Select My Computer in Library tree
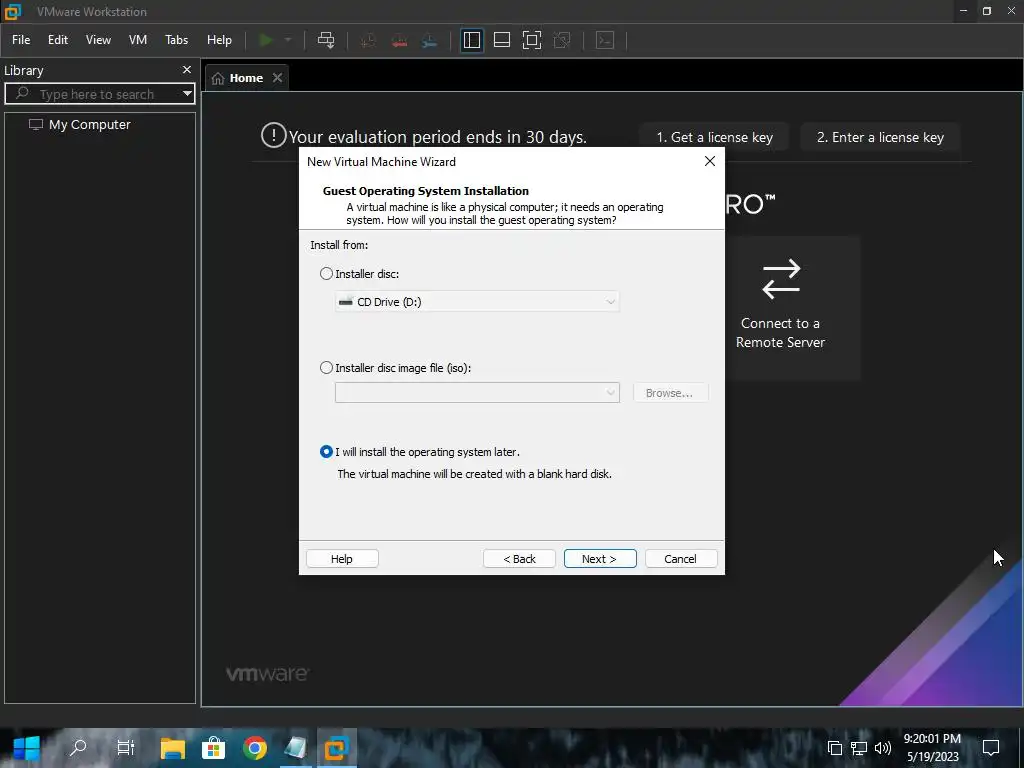 80,124
